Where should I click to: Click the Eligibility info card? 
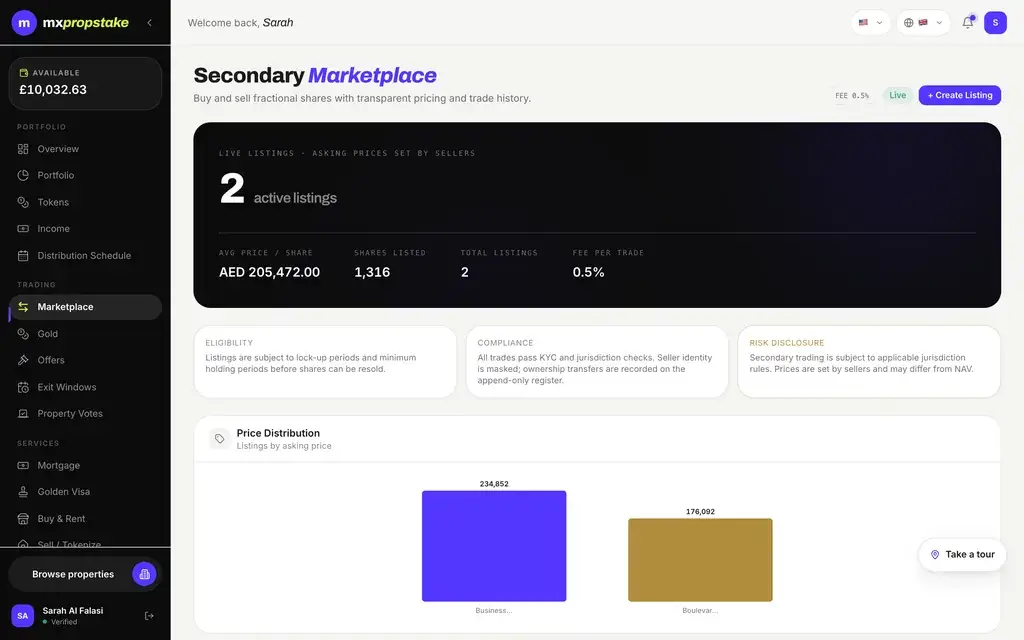[x=325, y=362]
